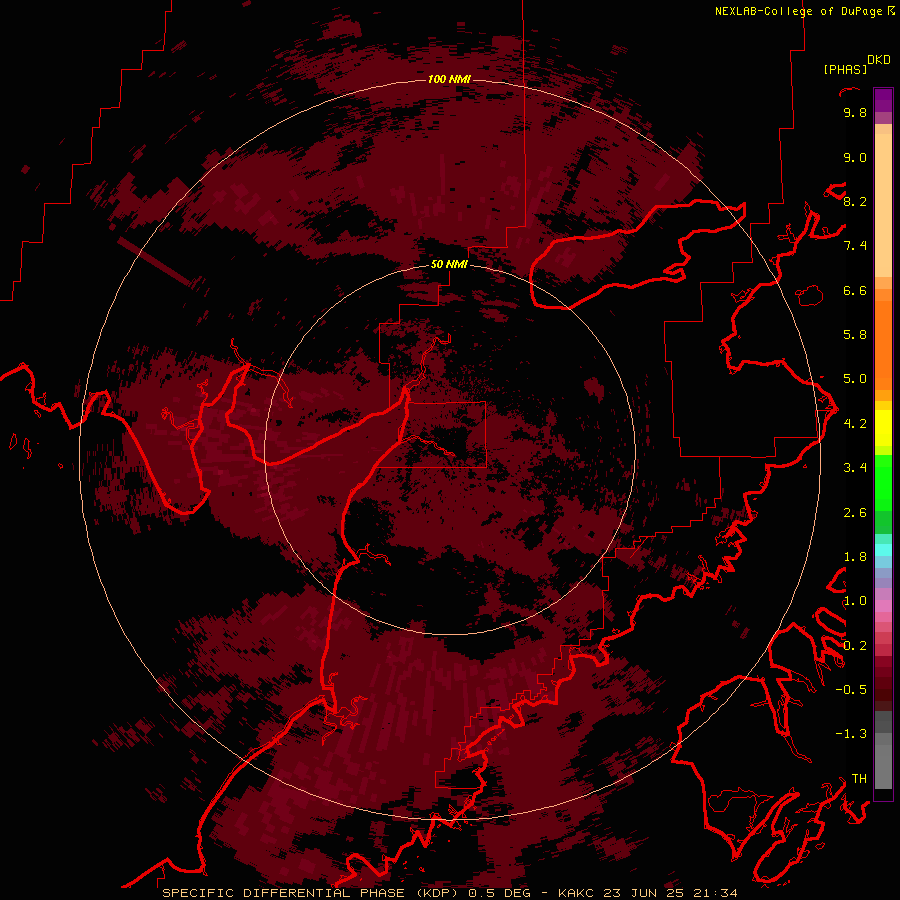Click the -1.3 legend value
The height and width of the screenshot is (900, 900).
coord(851,734)
